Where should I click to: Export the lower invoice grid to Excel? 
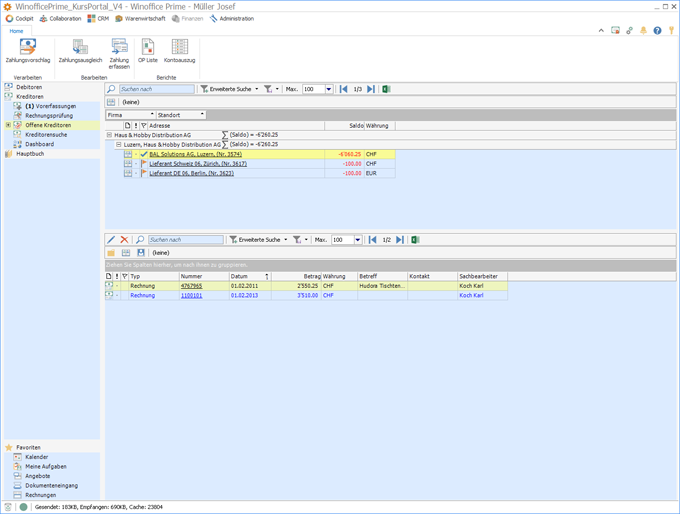pyautogui.click(x=415, y=239)
